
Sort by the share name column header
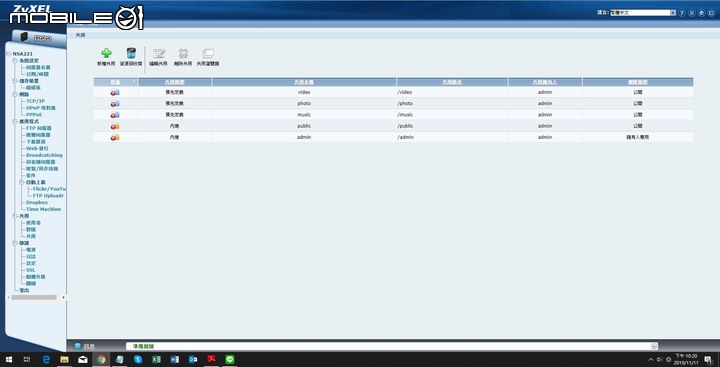pos(304,82)
